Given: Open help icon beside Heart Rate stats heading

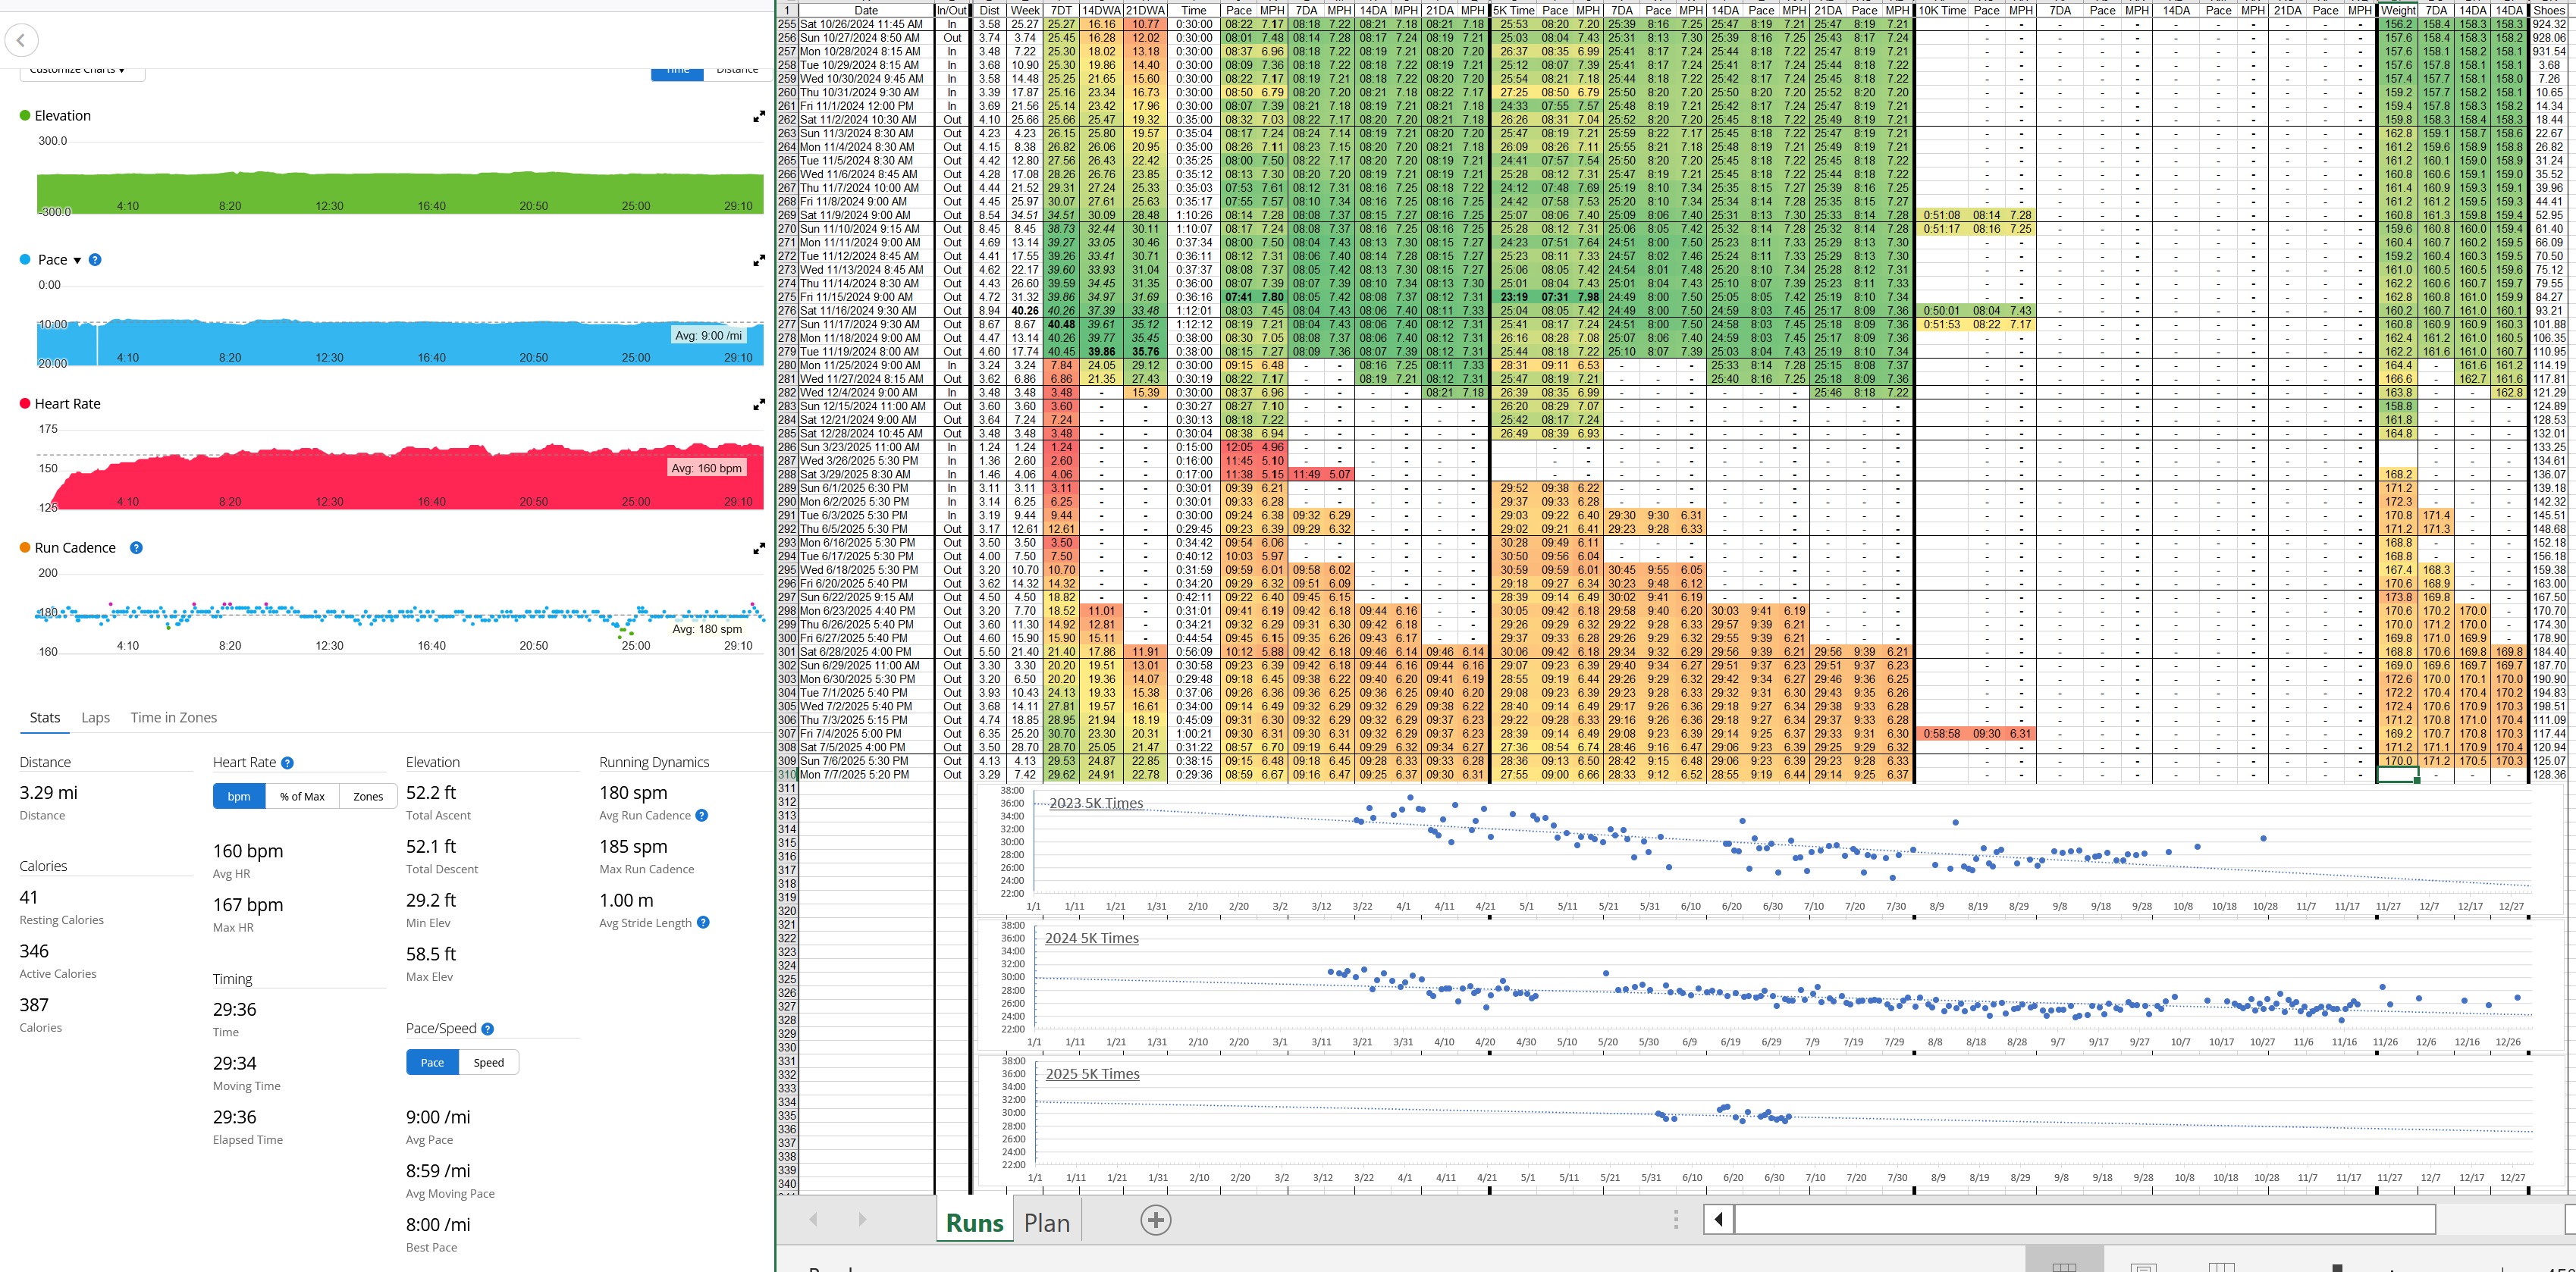Looking at the screenshot, I should (287, 763).
